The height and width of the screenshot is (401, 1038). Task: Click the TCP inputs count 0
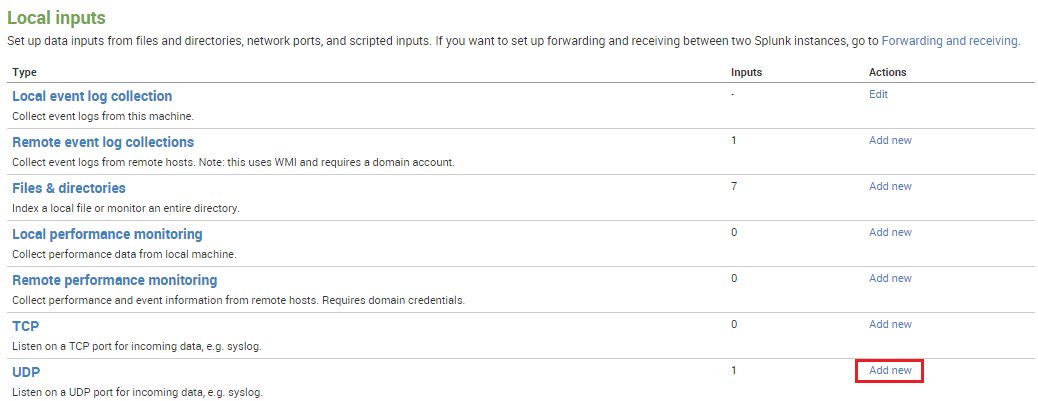(734, 324)
